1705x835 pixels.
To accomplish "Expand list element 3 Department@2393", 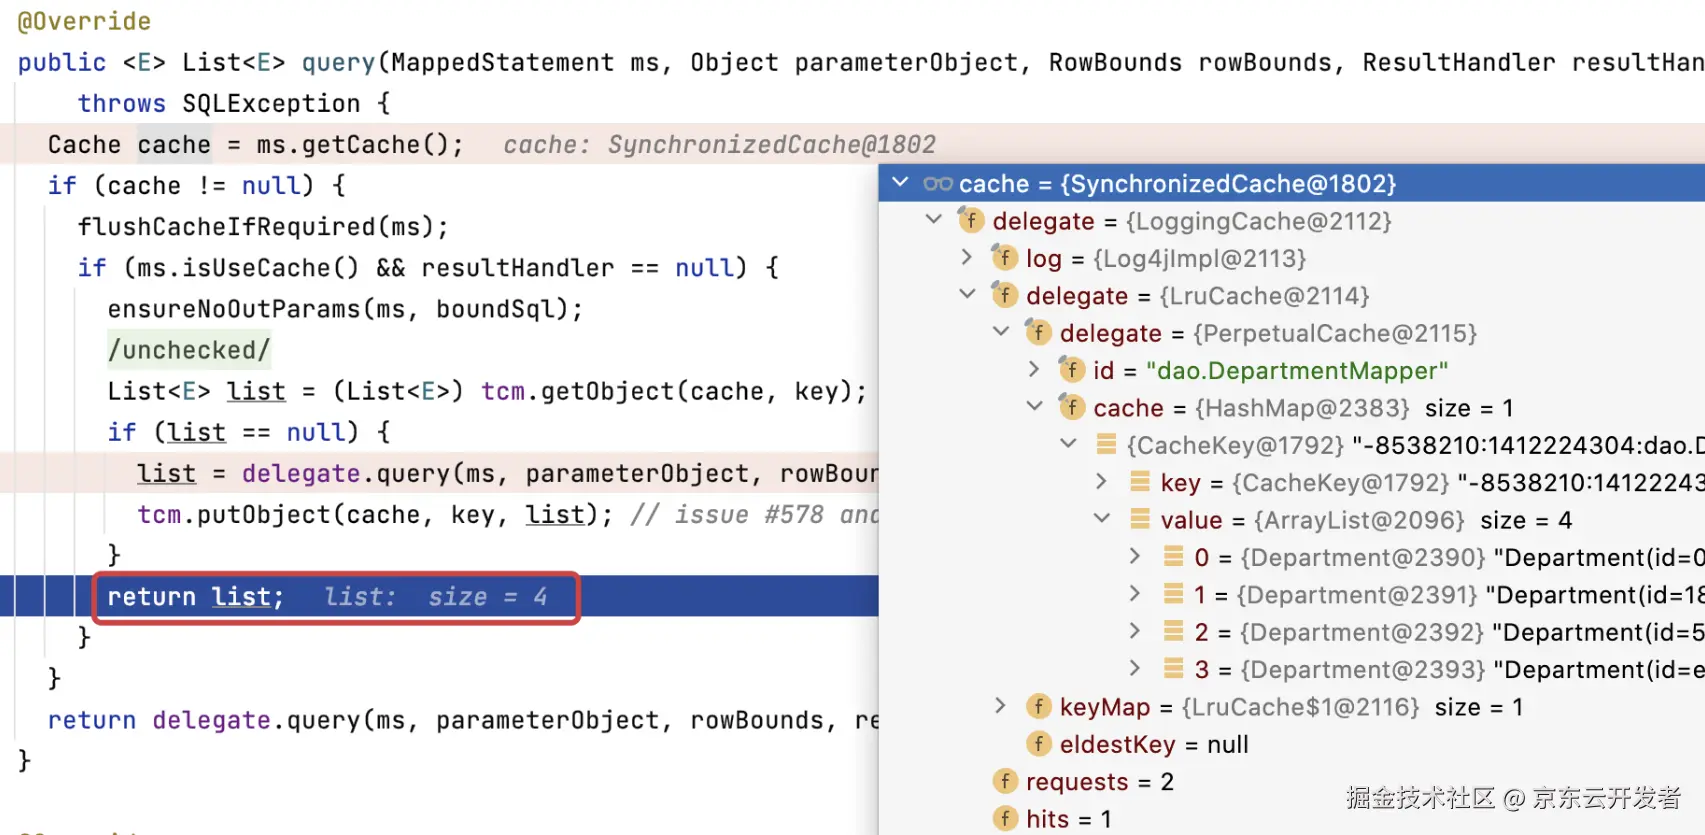I will (1135, 668).
